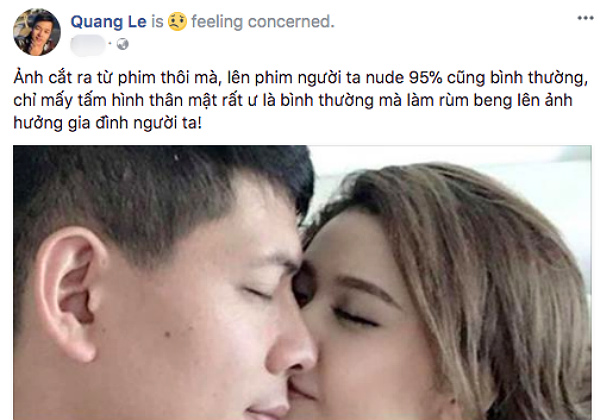Click the post line "hưởng gia đình người ta!"
Image resolution: width=600 pixels, height=420 pixels.
tap(108, 124)
